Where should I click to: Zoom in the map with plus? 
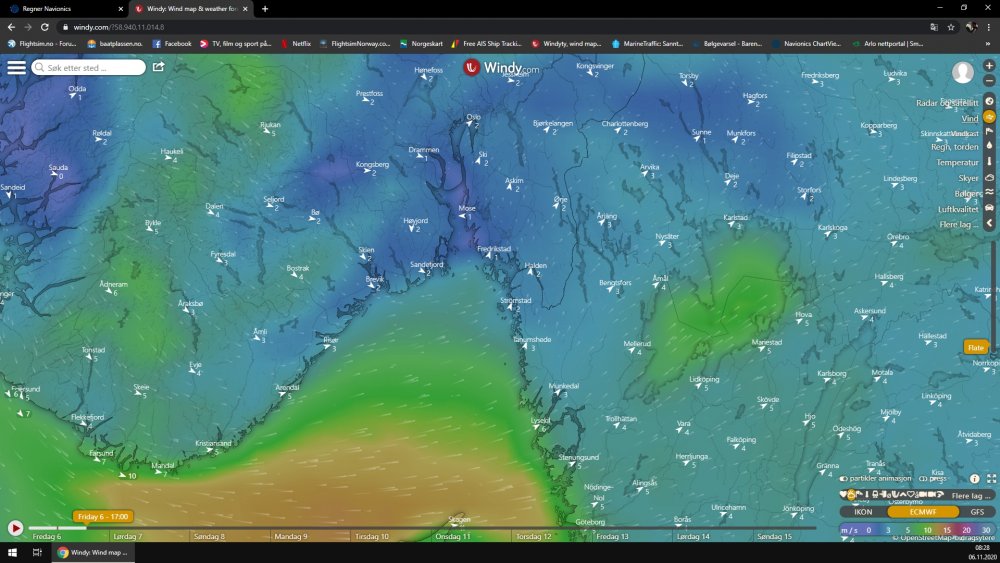click(989, 66)
